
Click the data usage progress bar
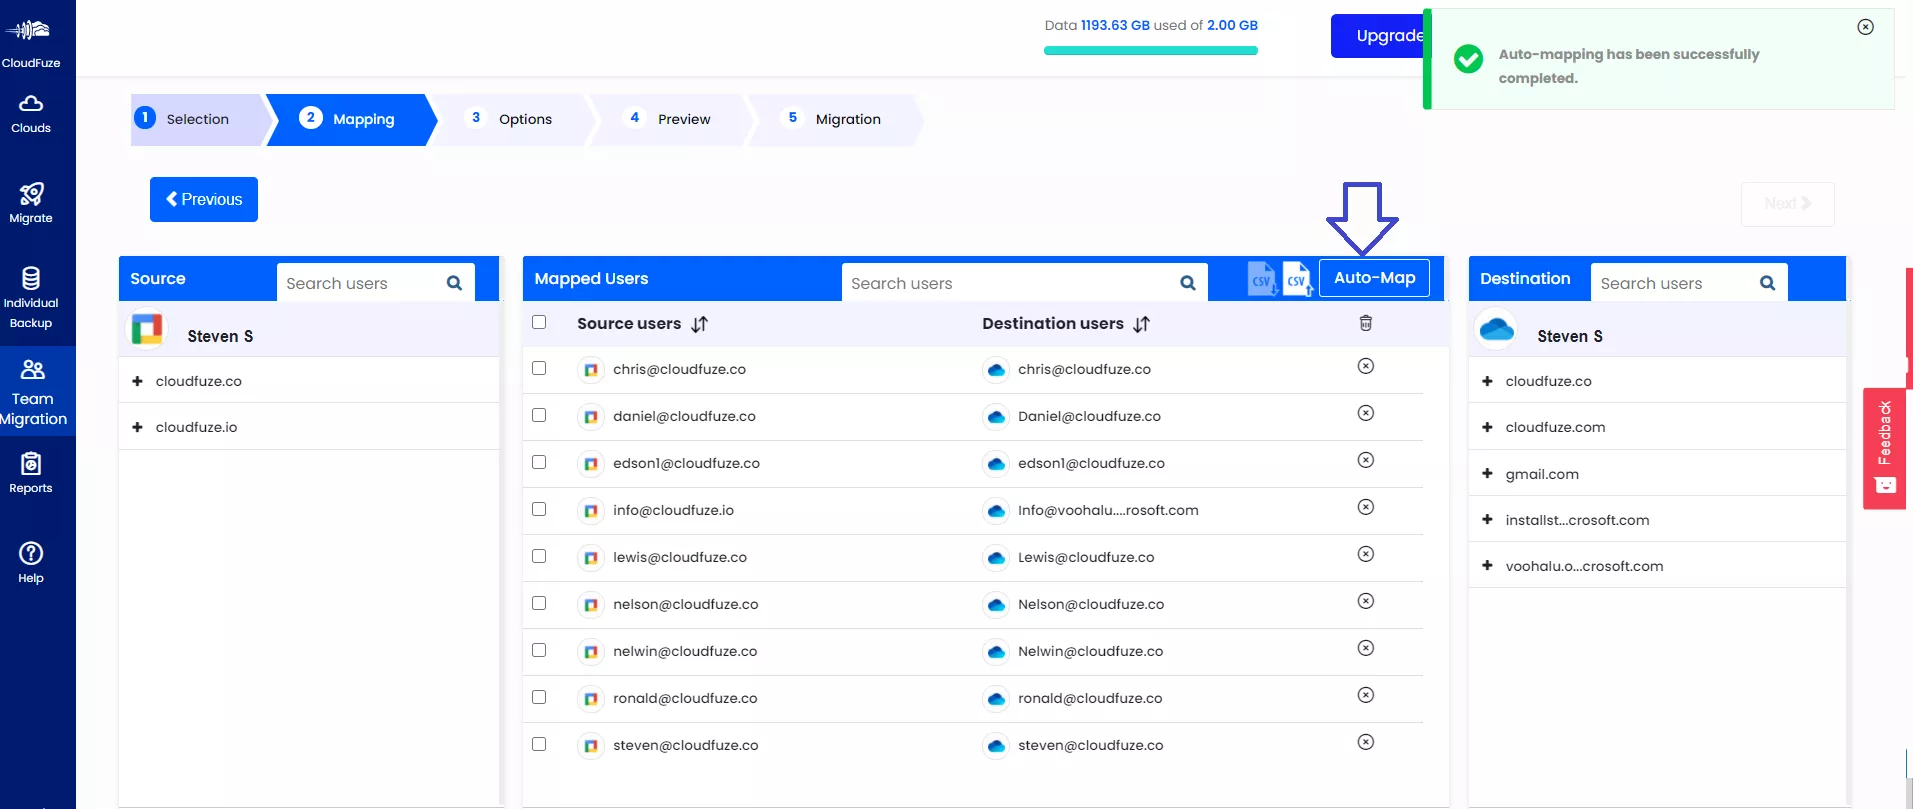click(1151, 51)
